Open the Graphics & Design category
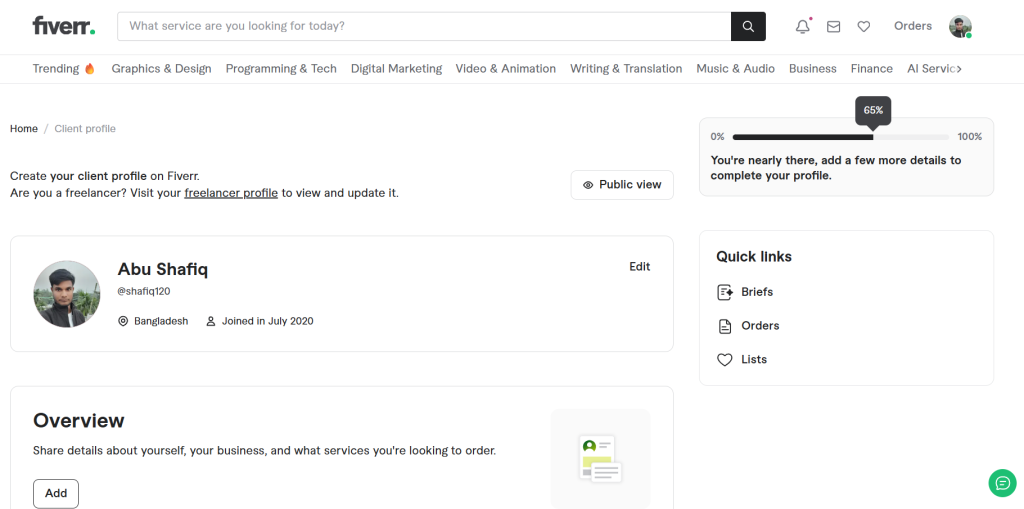 161,69
